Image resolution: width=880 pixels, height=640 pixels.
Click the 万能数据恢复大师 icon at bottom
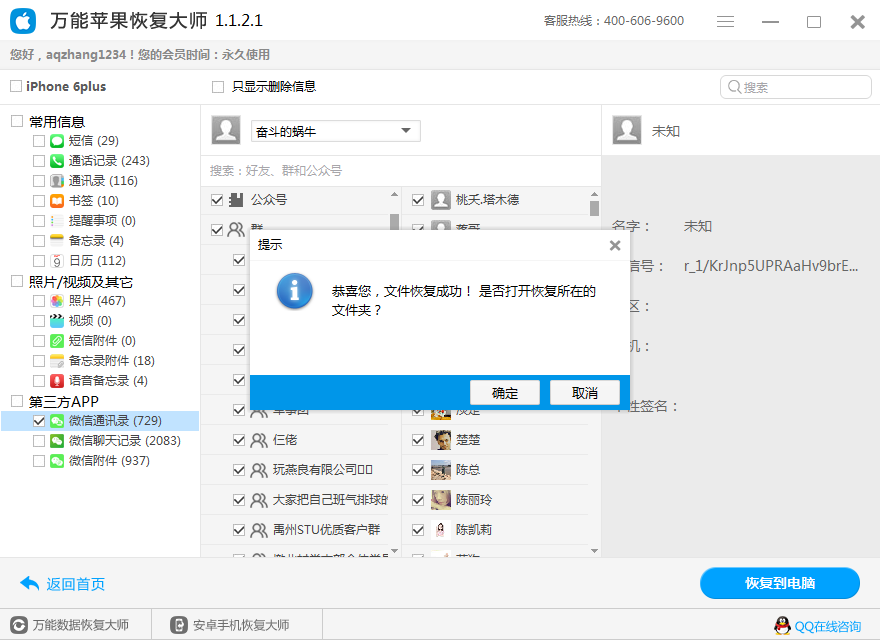click(x=19, y=625)
